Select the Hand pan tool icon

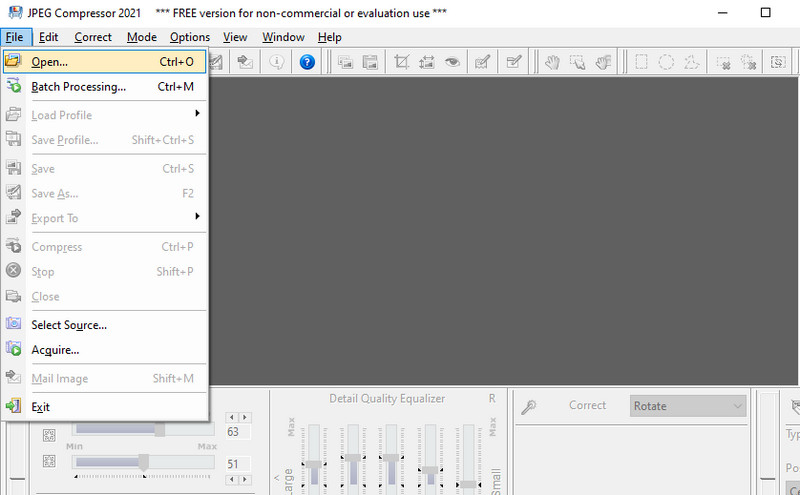[x=552, y=62]
